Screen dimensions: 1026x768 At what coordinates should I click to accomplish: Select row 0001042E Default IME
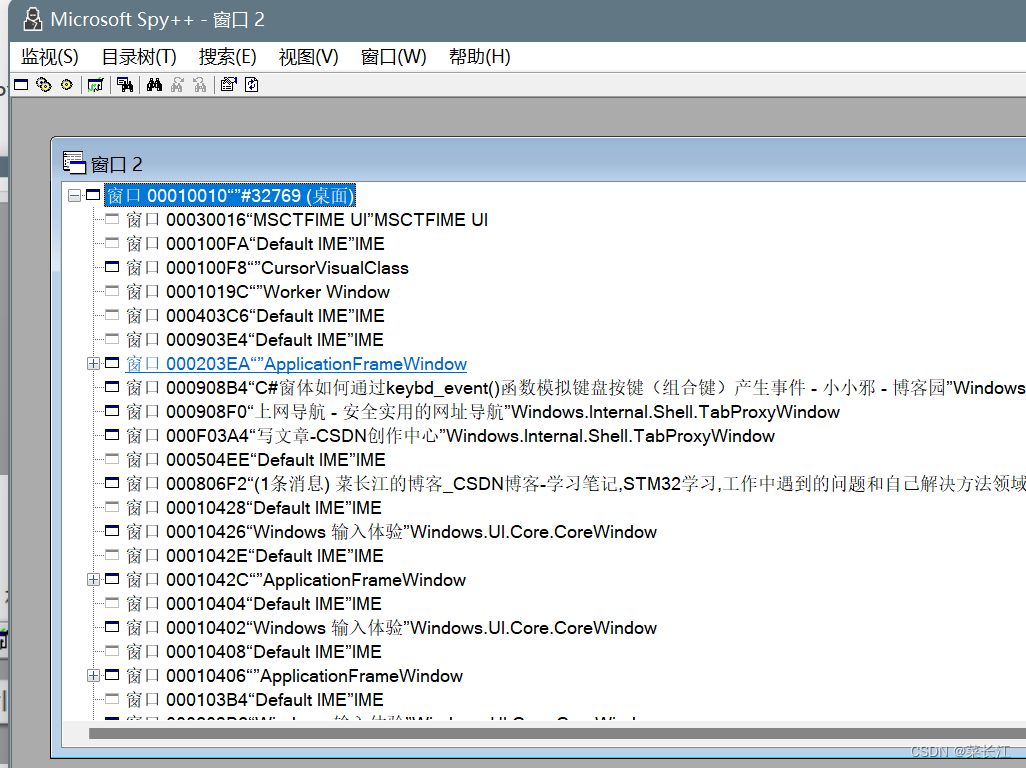[255, 555]
